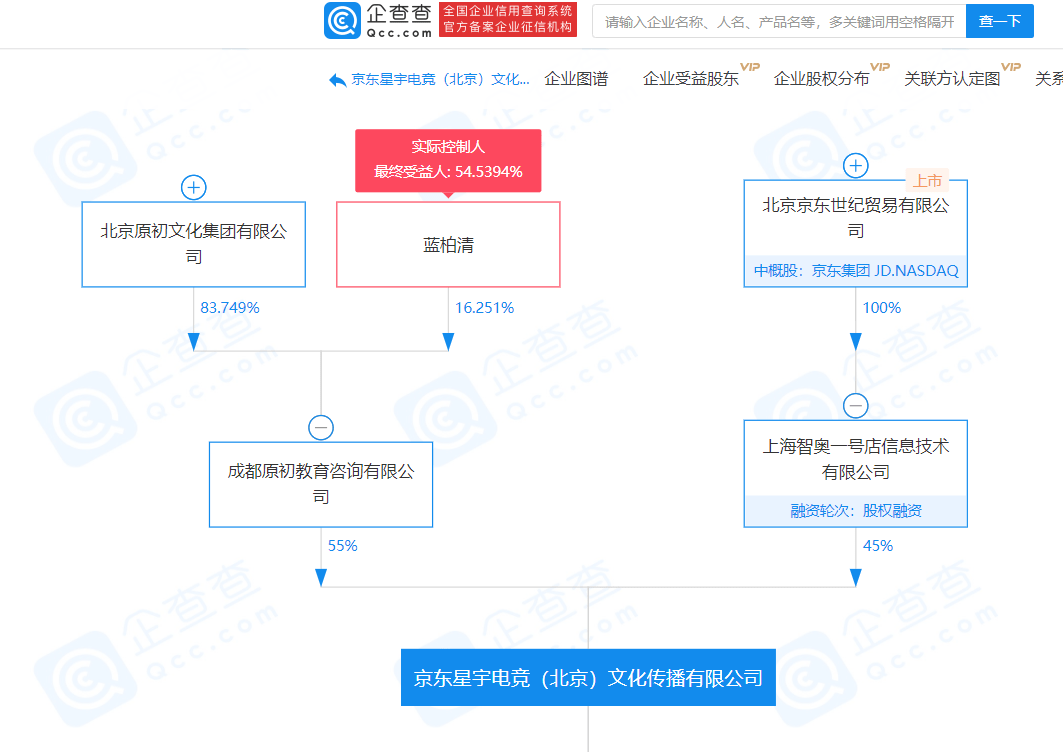Click VIP badge beside 关联方认定图
This screenshot has width=1063, height=752.
[x=1011, y=66]
